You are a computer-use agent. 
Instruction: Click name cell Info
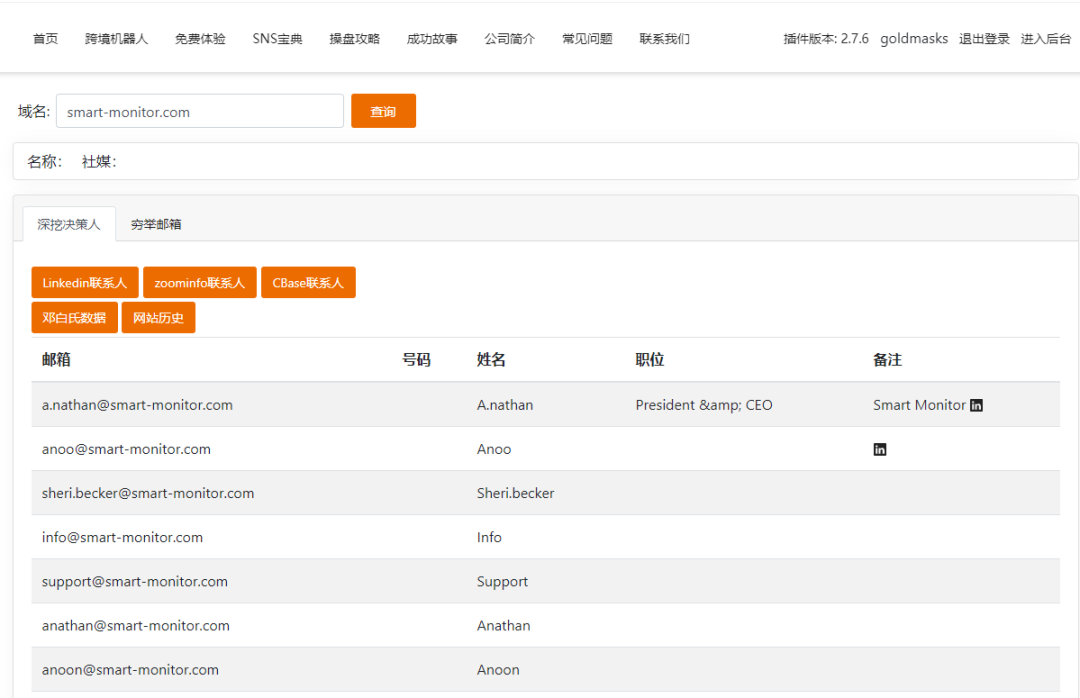point(489,537)
